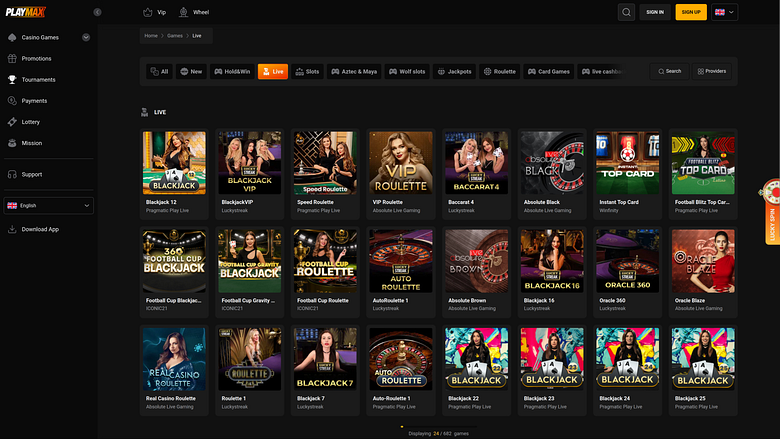
Task: Open the Baccarat 4 game thumbnail
Action: click(x=477, y=163)
